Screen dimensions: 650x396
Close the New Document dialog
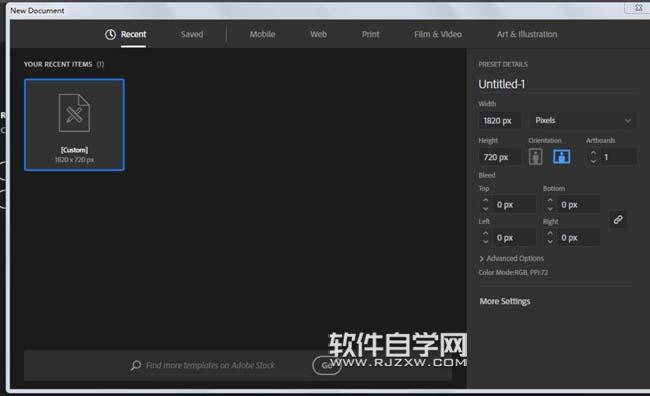click(638, 8)
